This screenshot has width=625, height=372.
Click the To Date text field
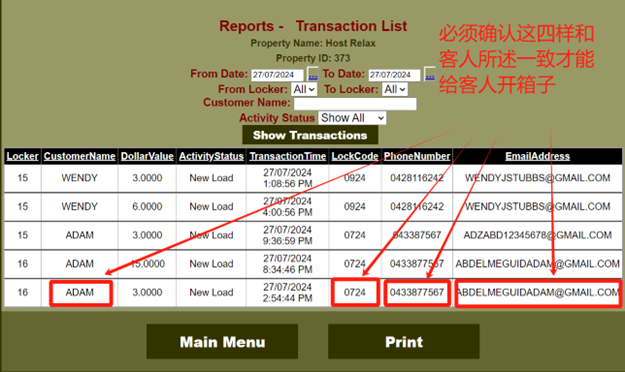pos(394,75)
